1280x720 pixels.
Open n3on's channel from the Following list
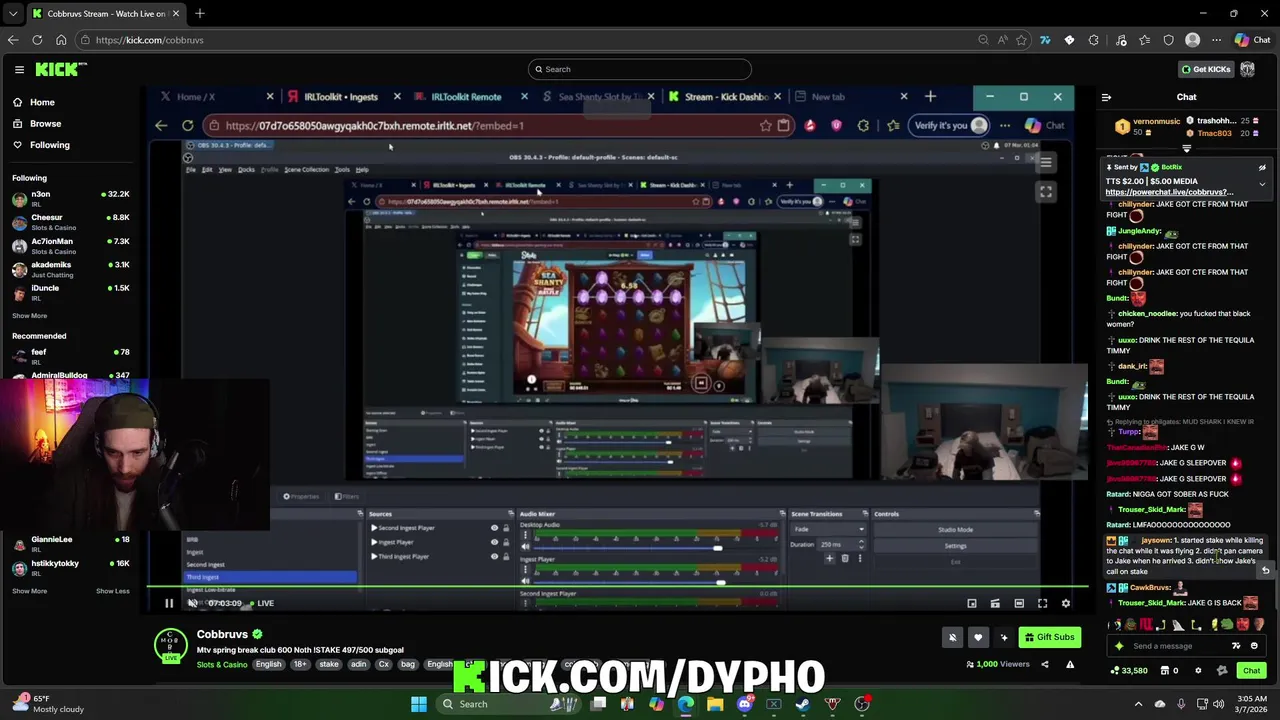pos(70,198)
